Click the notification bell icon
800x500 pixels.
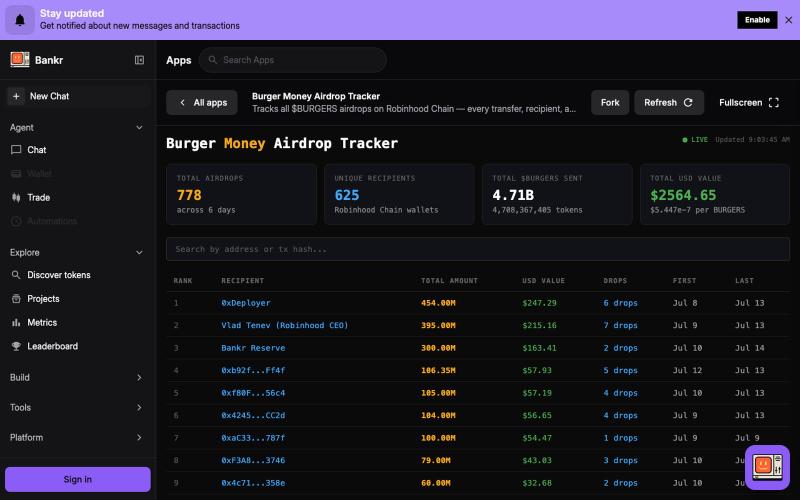(19, 20)
